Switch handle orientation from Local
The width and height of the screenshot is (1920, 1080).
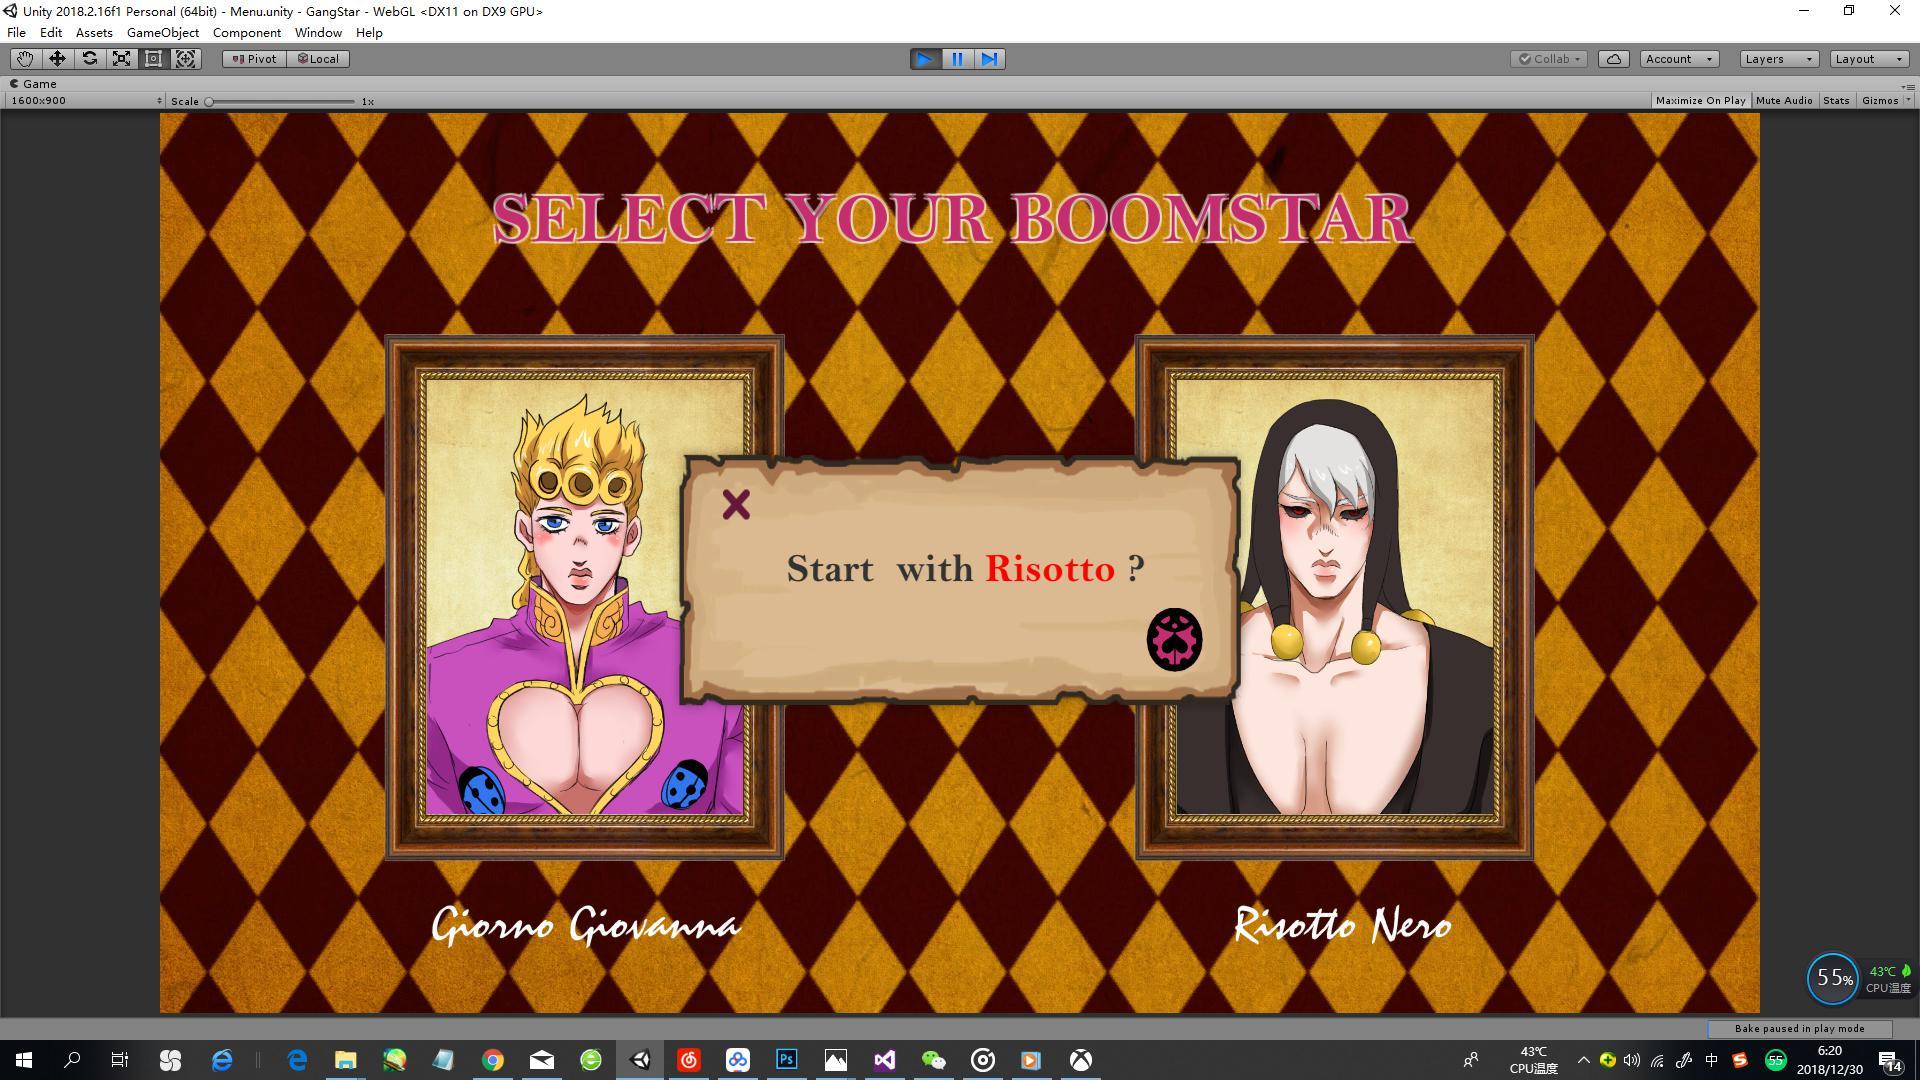click(318, 59)
